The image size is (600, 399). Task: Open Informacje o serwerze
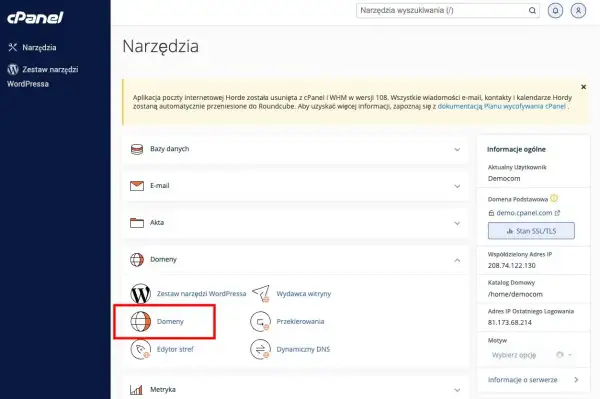point(522,380)
